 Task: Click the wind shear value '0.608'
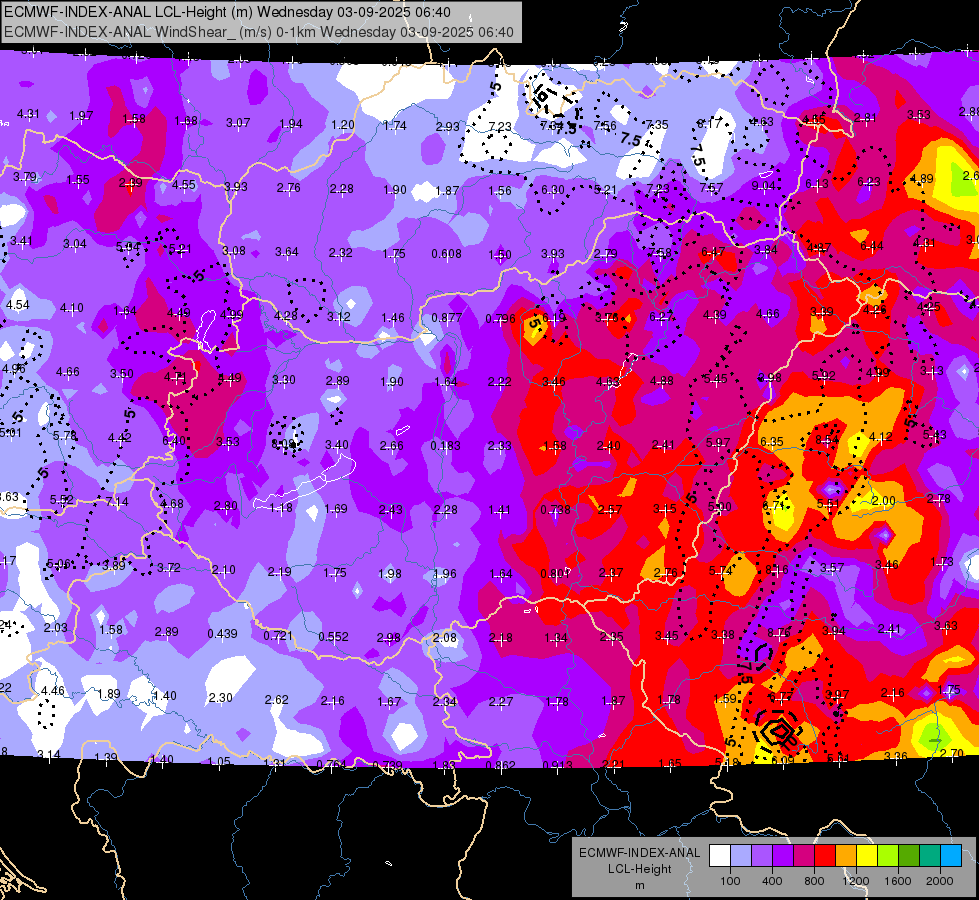(446, 254)
